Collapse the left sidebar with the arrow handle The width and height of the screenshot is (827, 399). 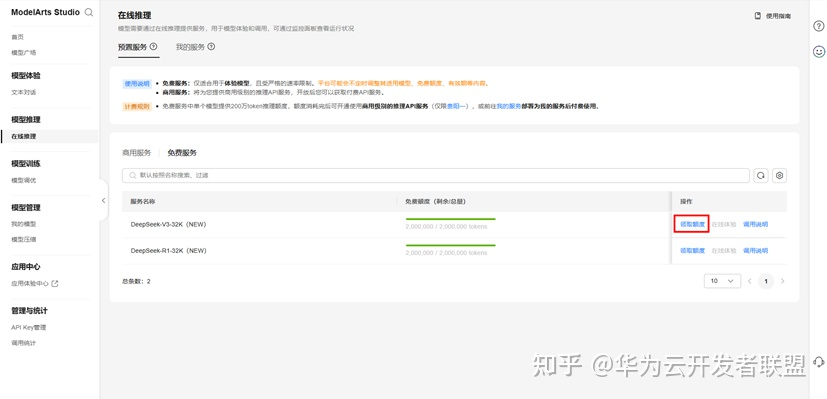[x=103, y=200]
